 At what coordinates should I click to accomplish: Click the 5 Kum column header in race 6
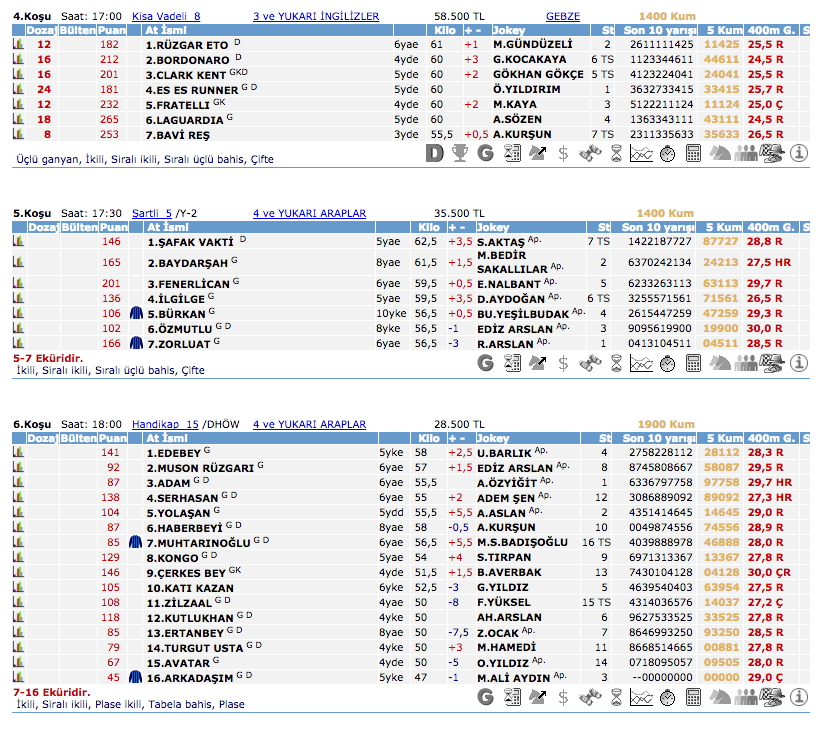722,438
